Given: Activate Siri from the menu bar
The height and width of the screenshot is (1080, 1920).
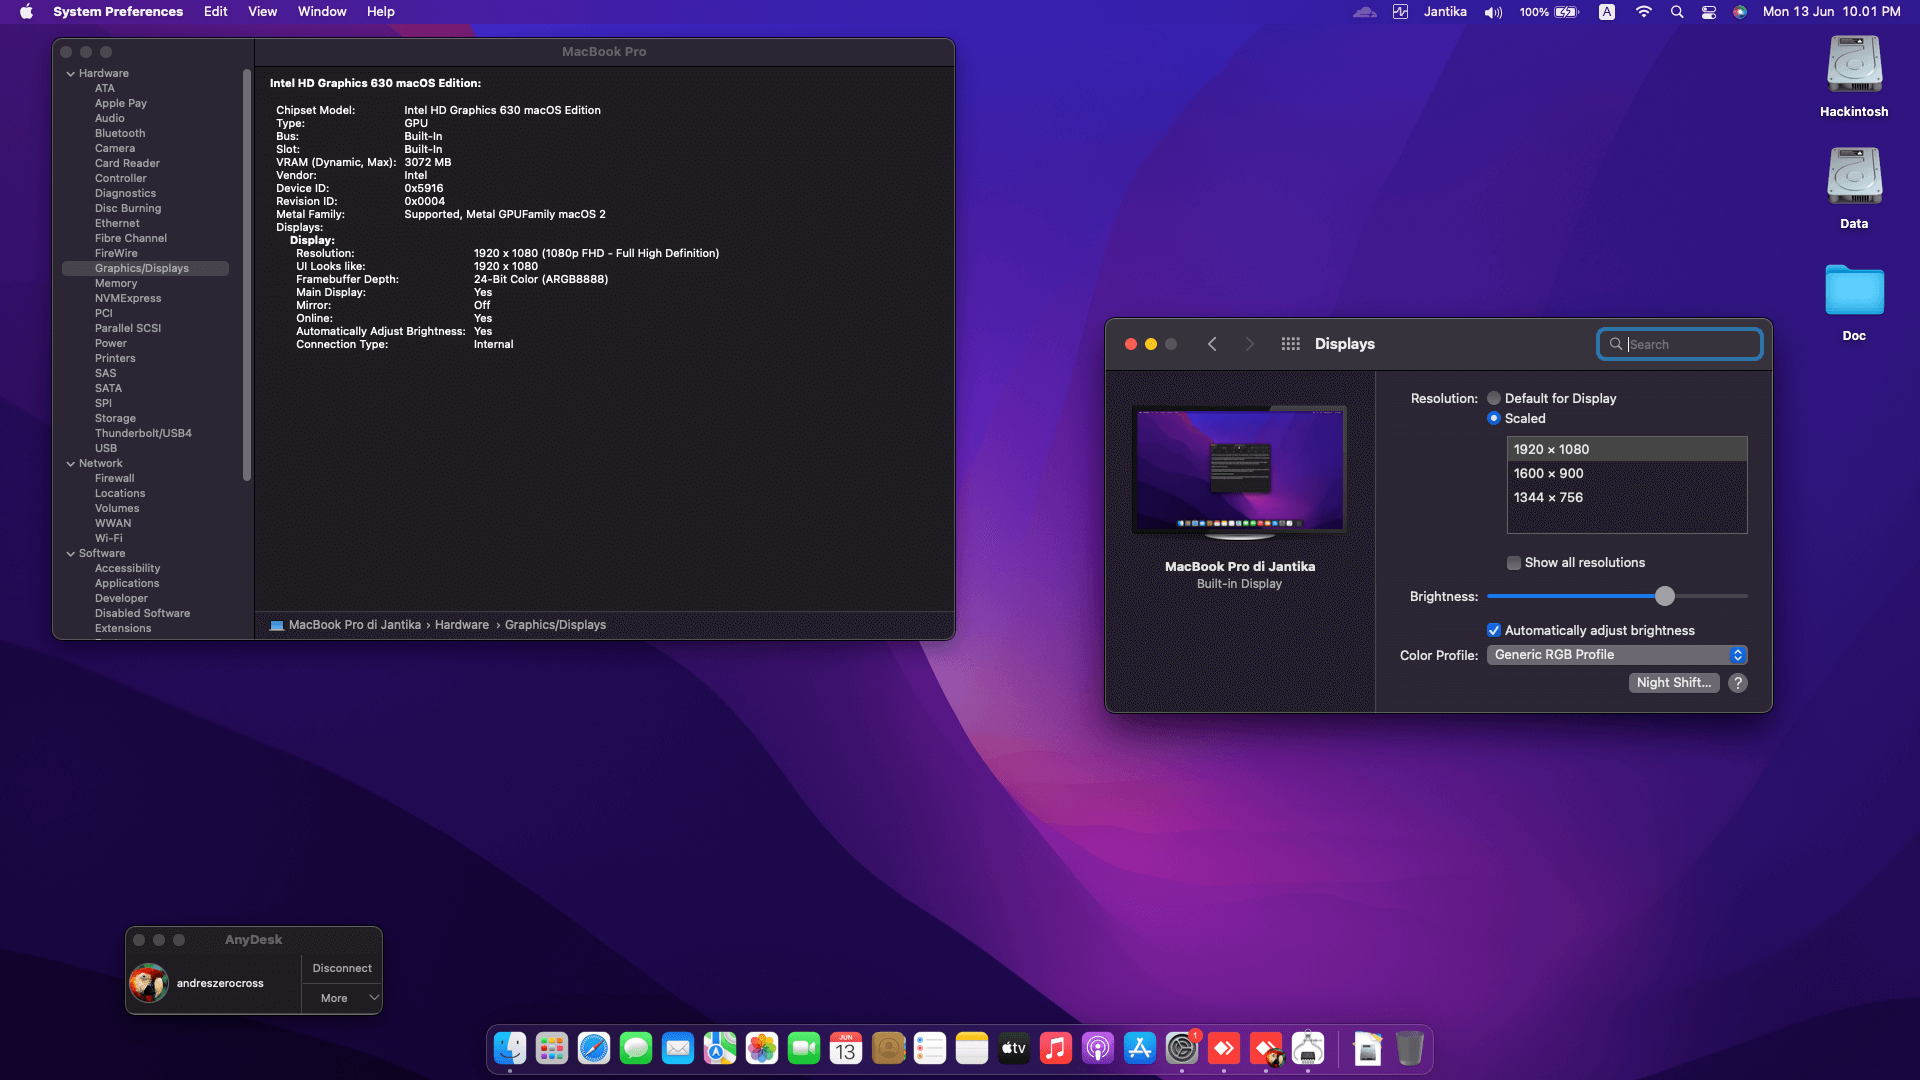Looking at the screenshot, I should [1740, 12].
